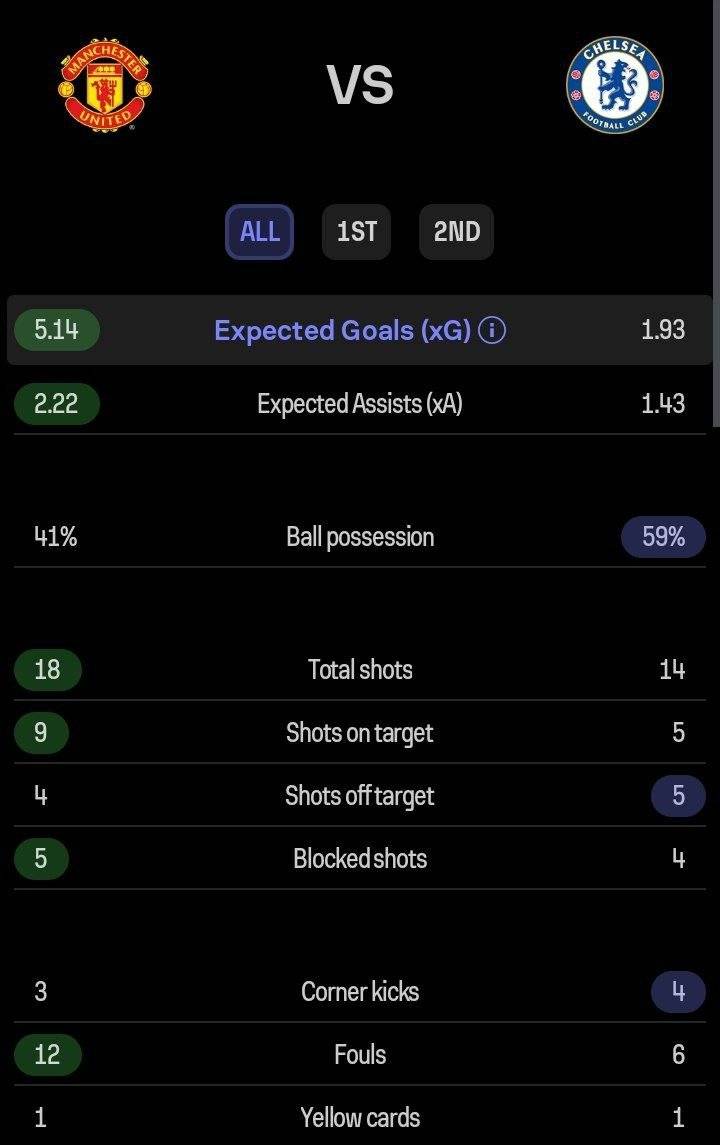Click the vertical scrollbar on right edge

pyautogui.click(x=716, y=213)
